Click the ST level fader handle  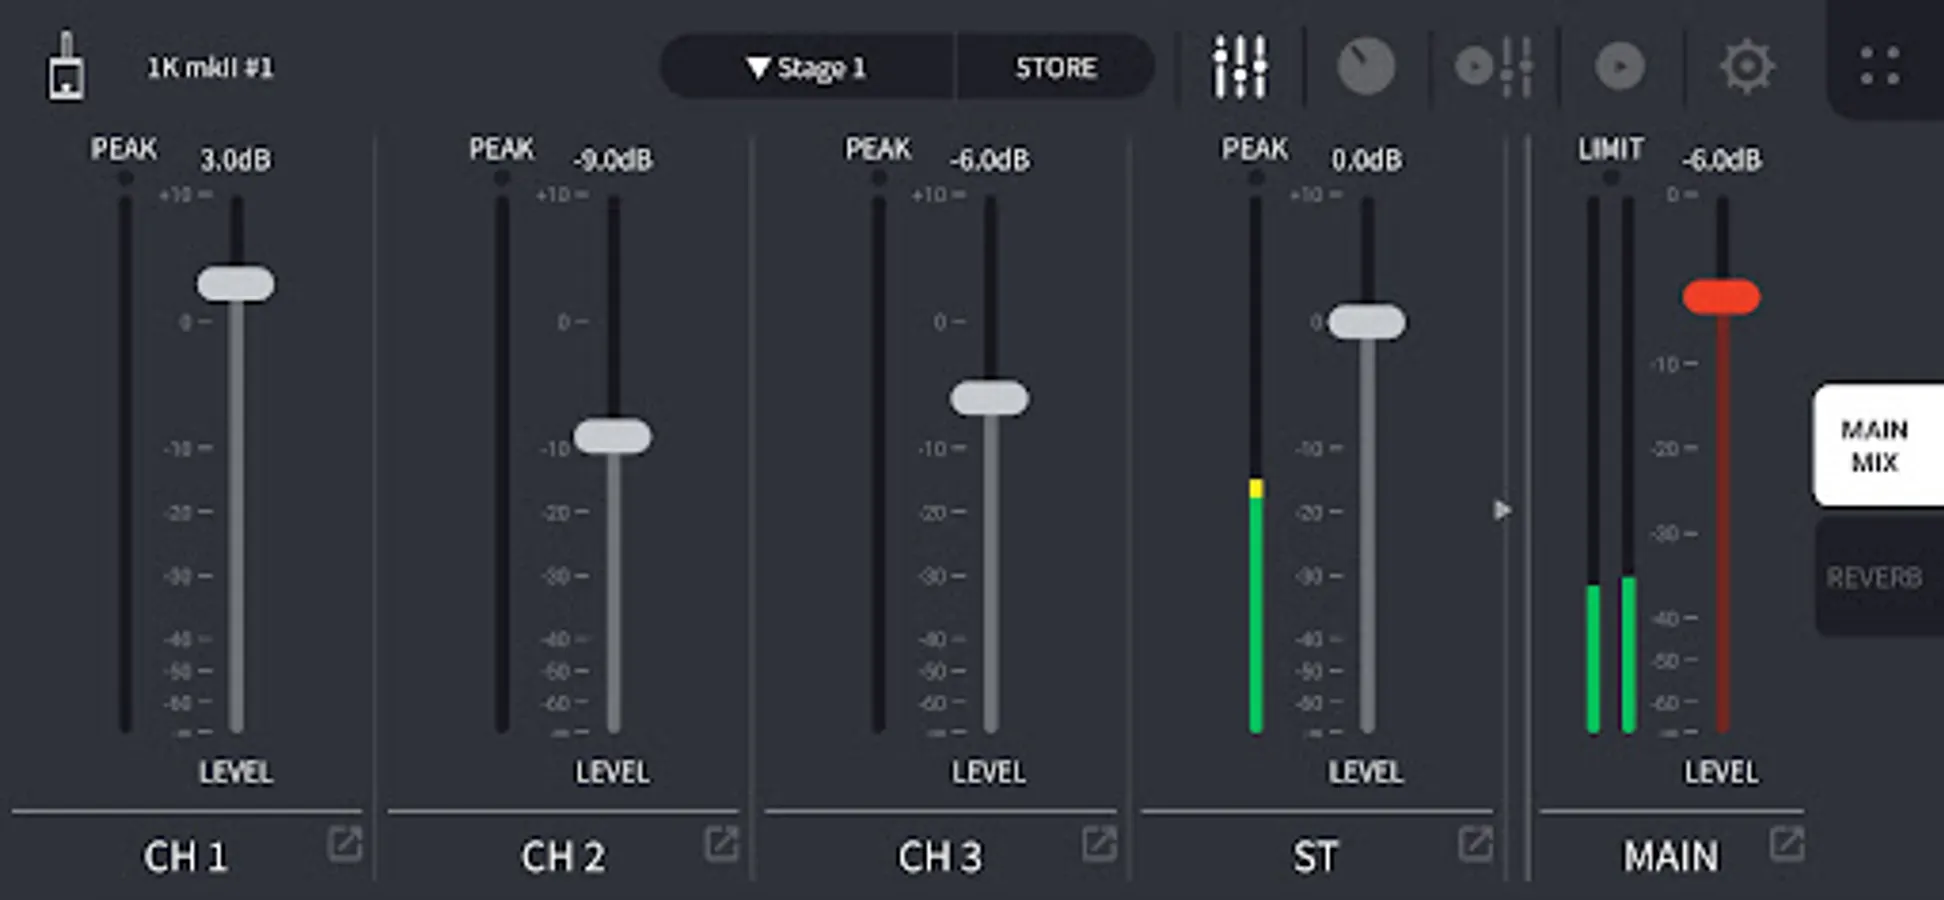click(1366, 321)
